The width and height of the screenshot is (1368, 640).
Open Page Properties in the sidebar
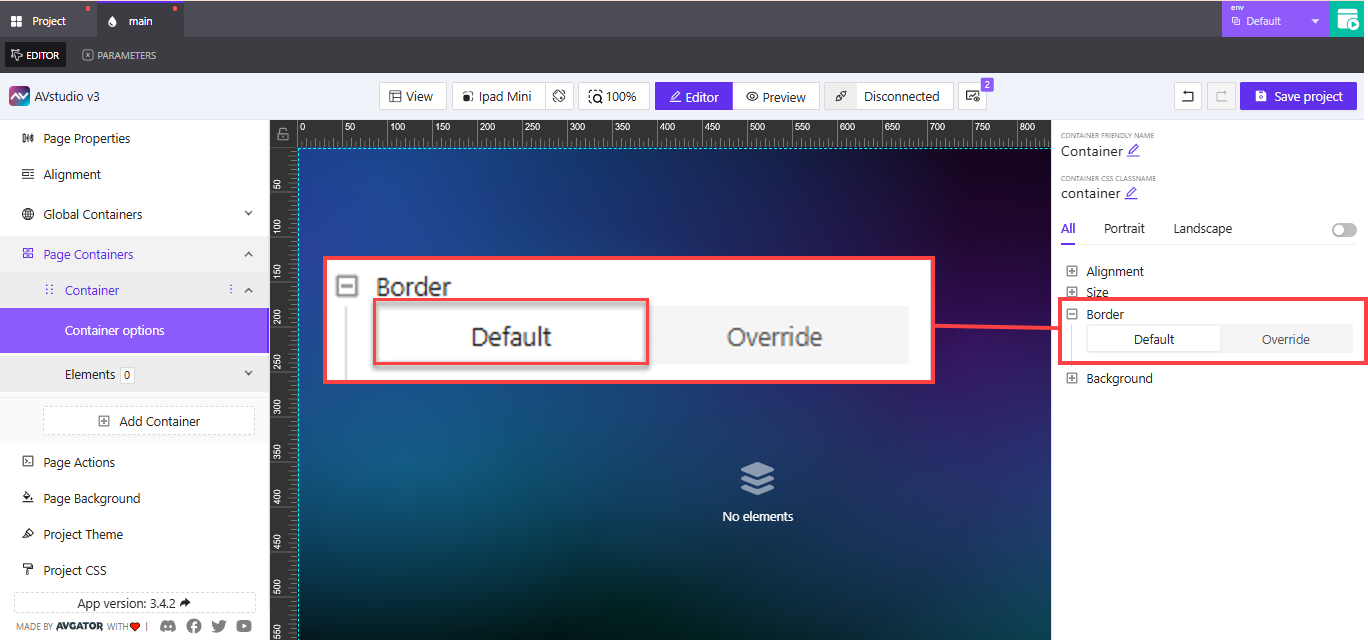click(85, 138)
